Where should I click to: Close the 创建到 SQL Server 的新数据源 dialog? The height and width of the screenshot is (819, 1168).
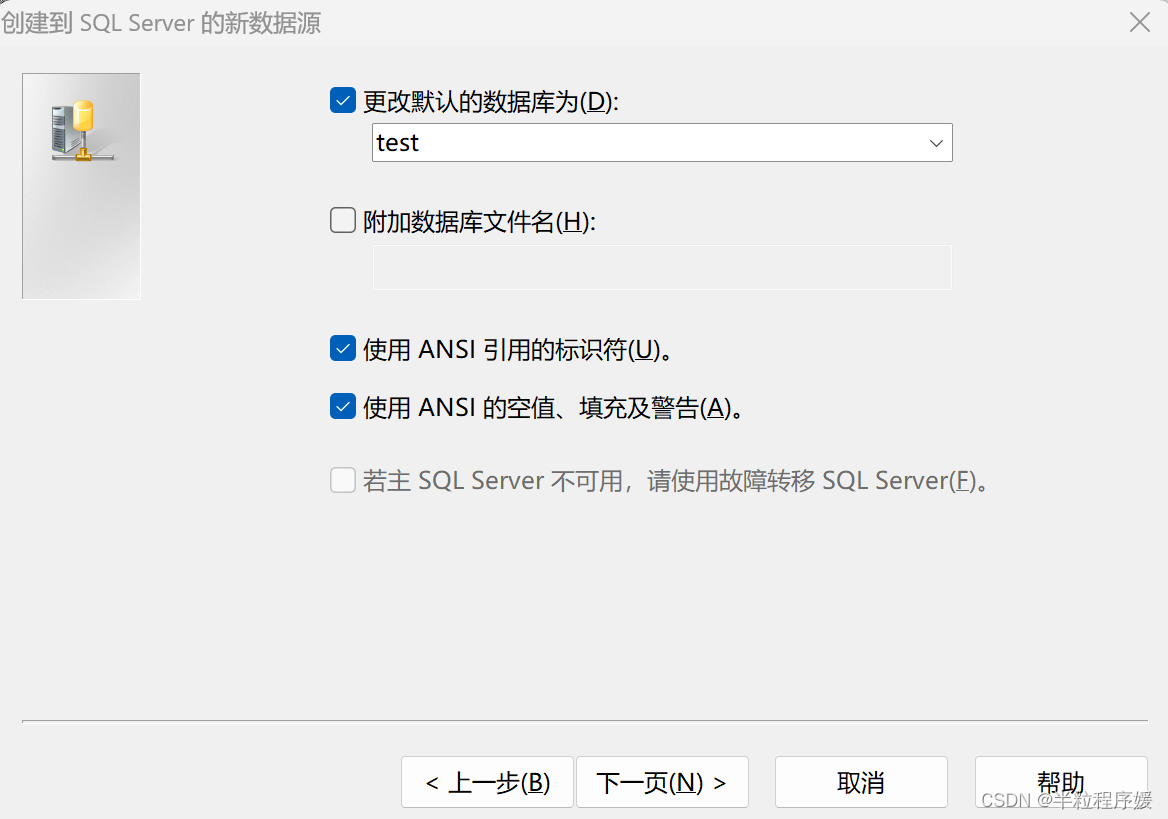pyautogui.click(x=1139, y=21)
